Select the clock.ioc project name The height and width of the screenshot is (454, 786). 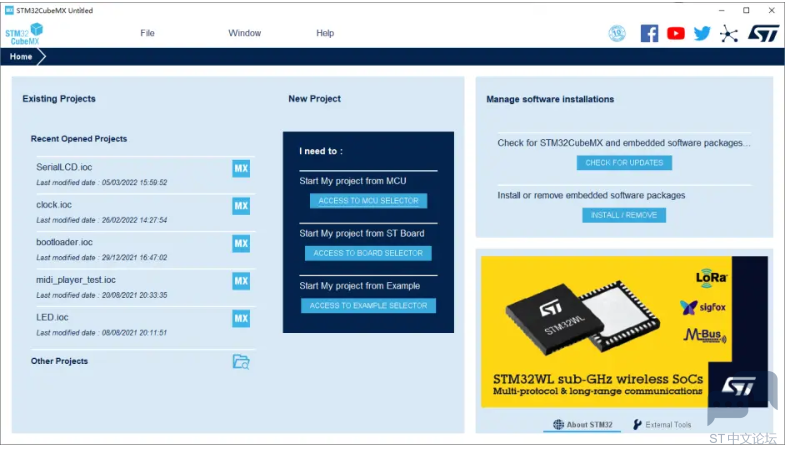coord(54,205)
